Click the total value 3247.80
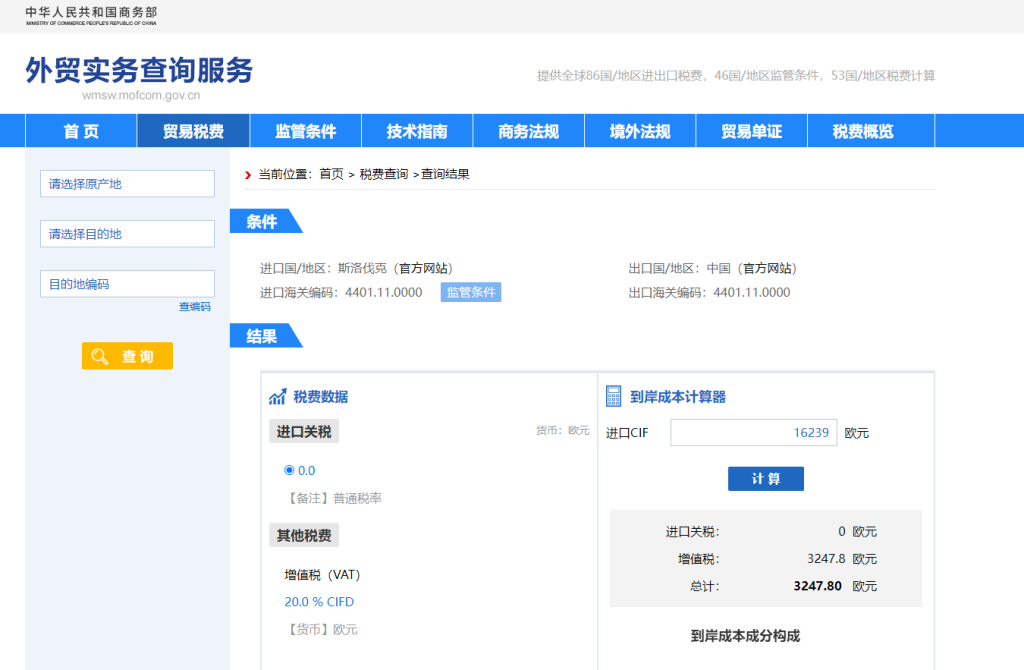 click(x=818, y=586)
